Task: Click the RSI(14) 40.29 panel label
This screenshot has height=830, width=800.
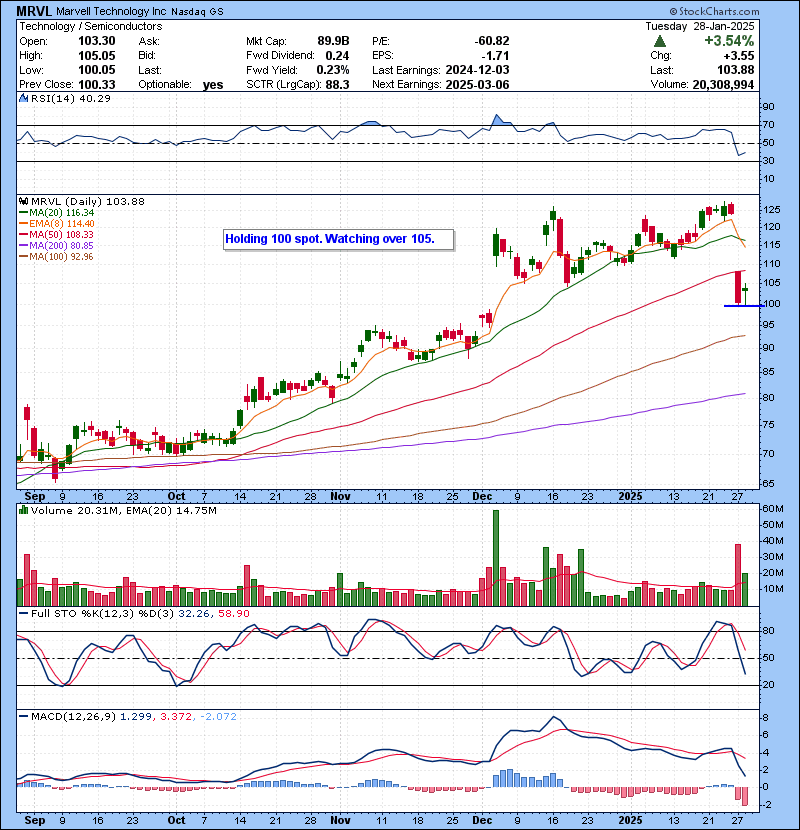Action: coord(71,98)
